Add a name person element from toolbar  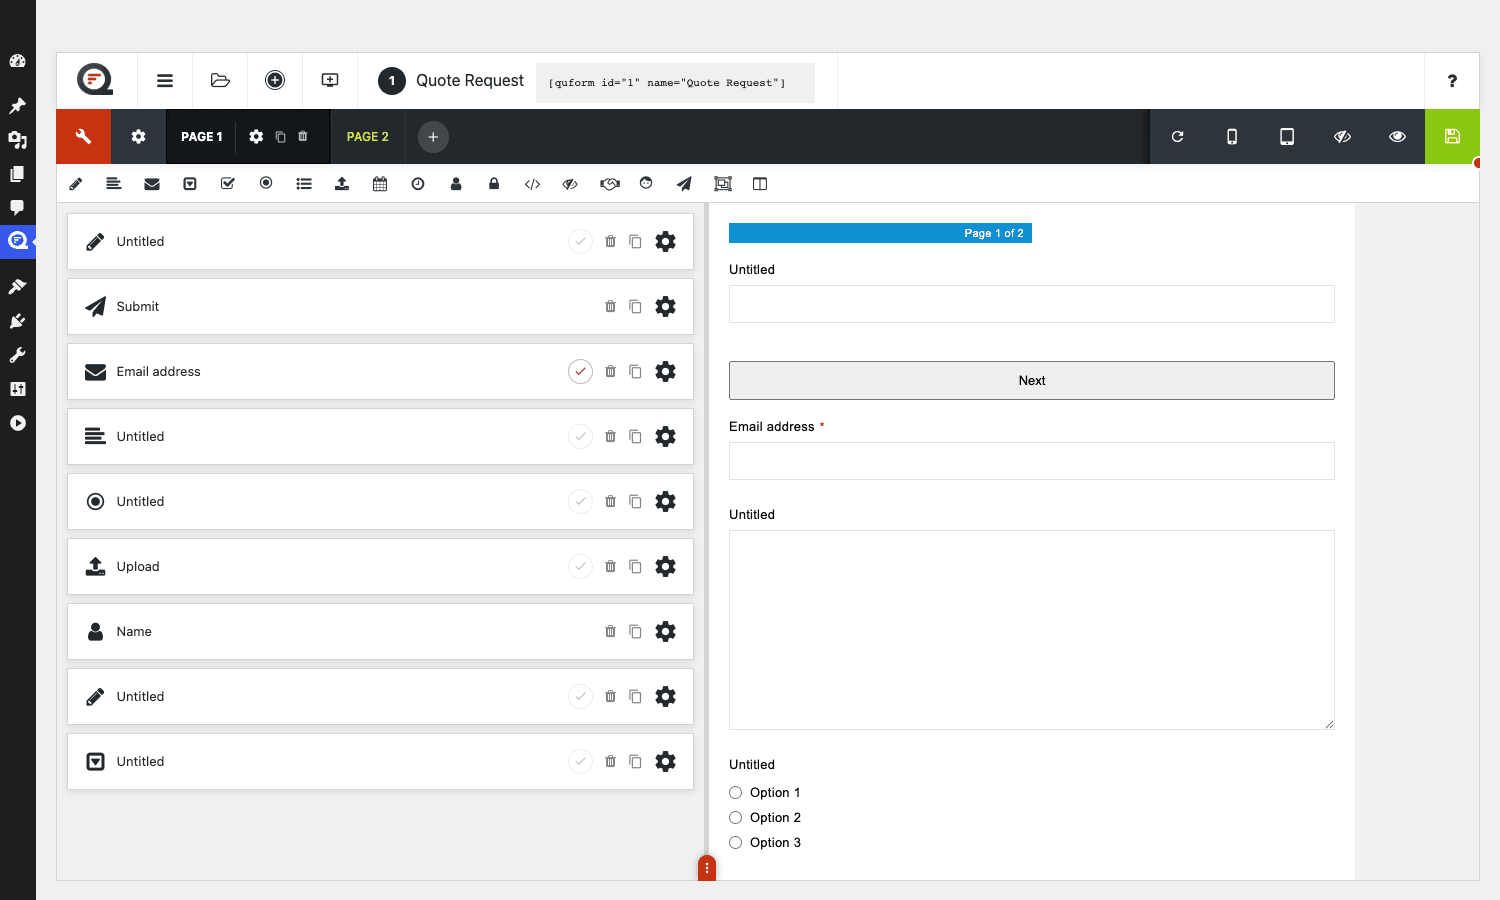tap(456, 184)
